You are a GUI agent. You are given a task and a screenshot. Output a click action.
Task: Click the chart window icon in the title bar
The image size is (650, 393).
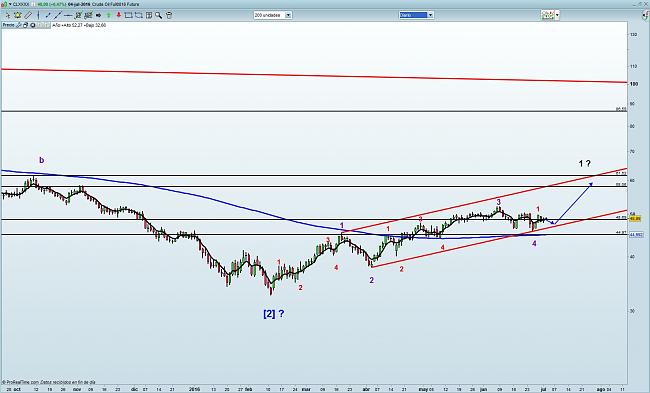[4, 5]
